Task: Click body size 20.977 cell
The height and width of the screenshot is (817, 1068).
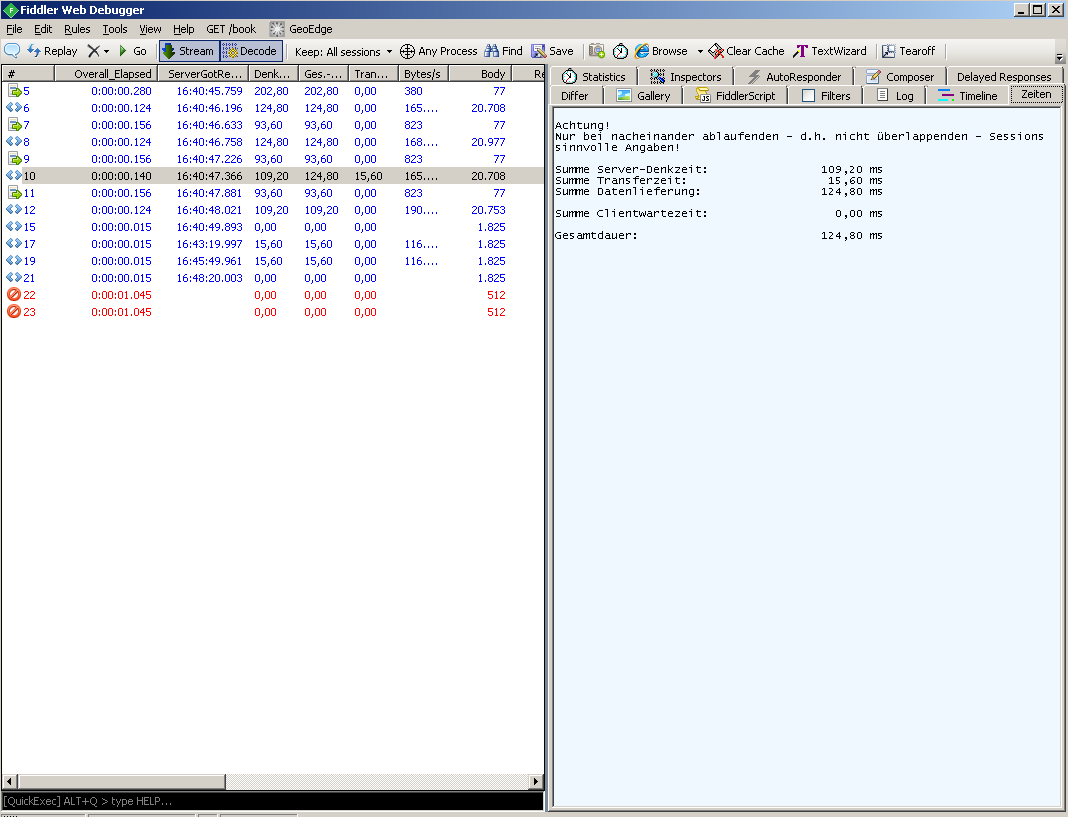Action: (488, 142)
